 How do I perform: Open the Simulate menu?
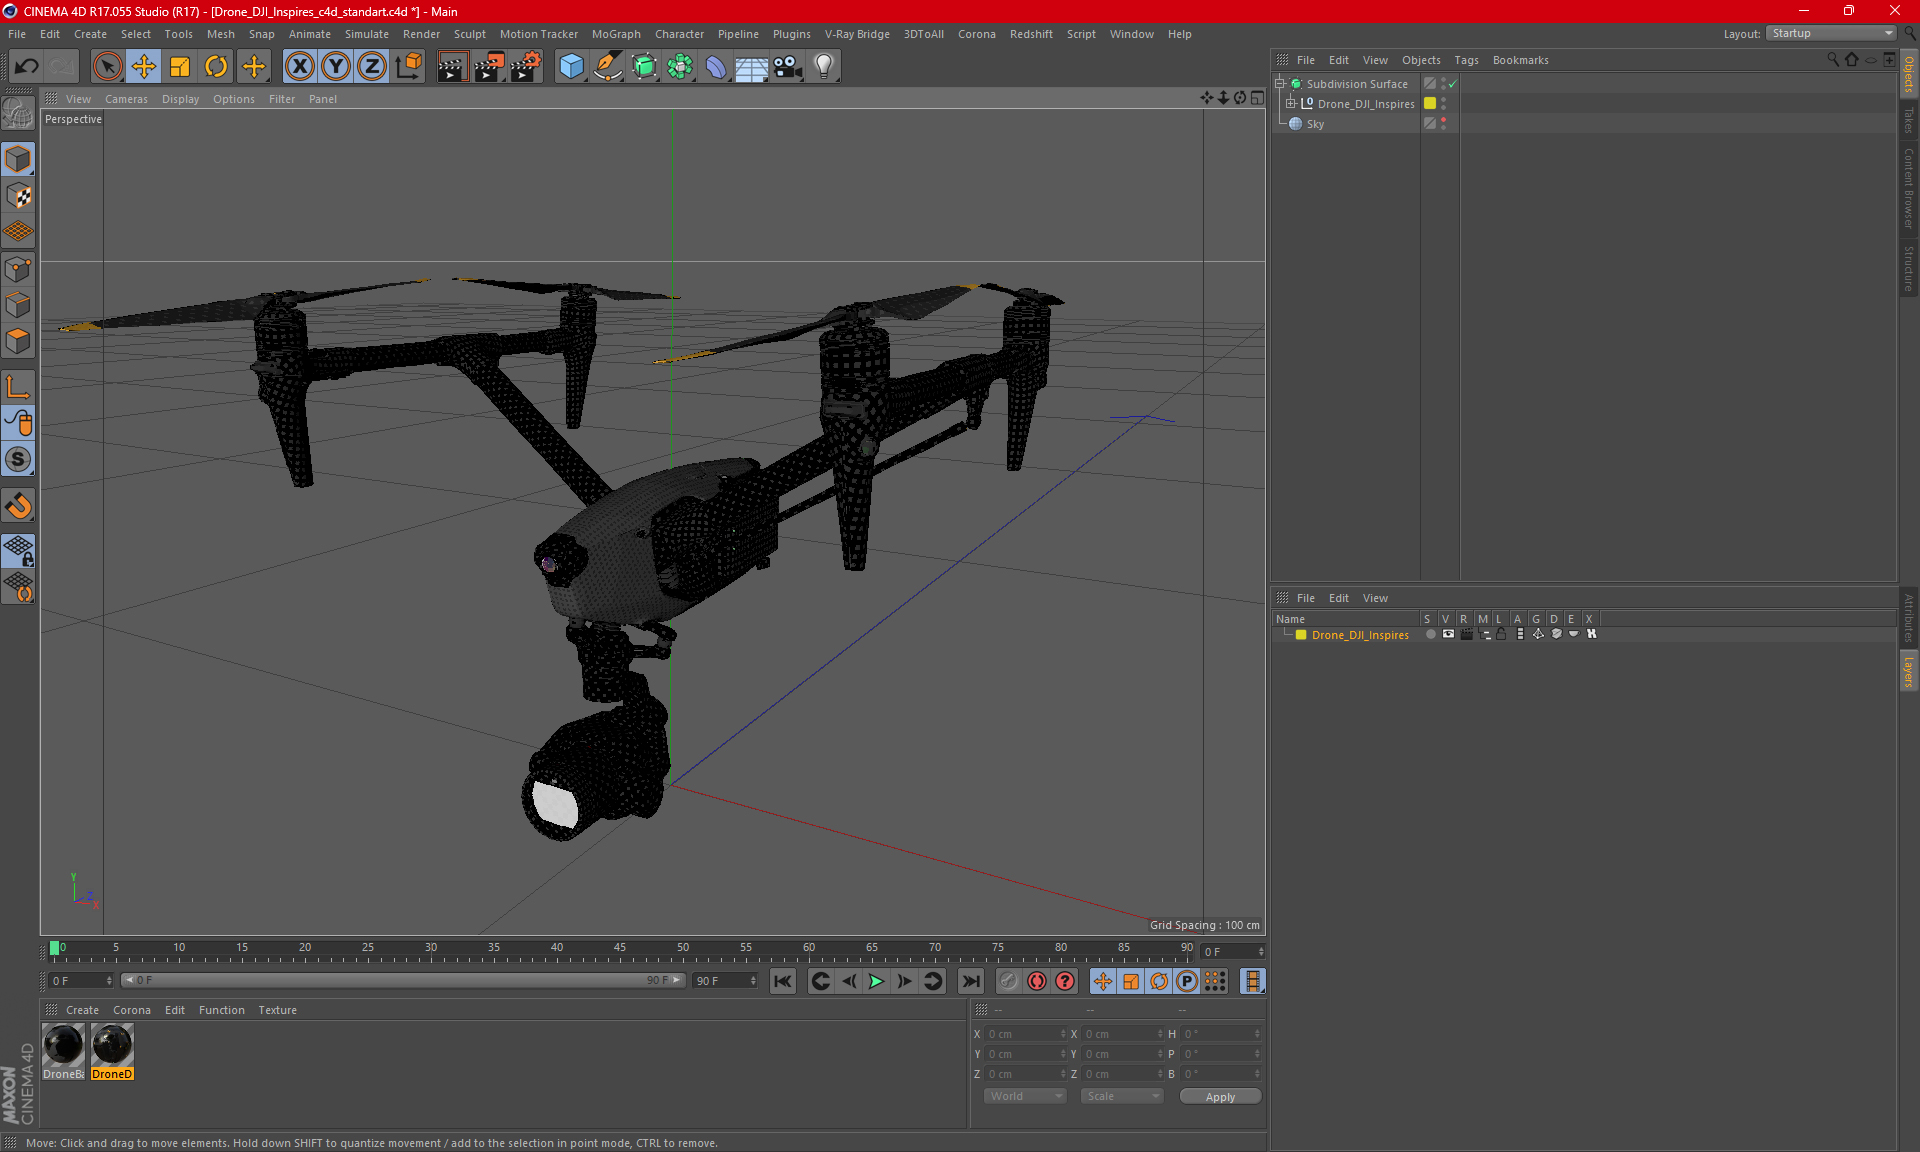click(367, 34)
